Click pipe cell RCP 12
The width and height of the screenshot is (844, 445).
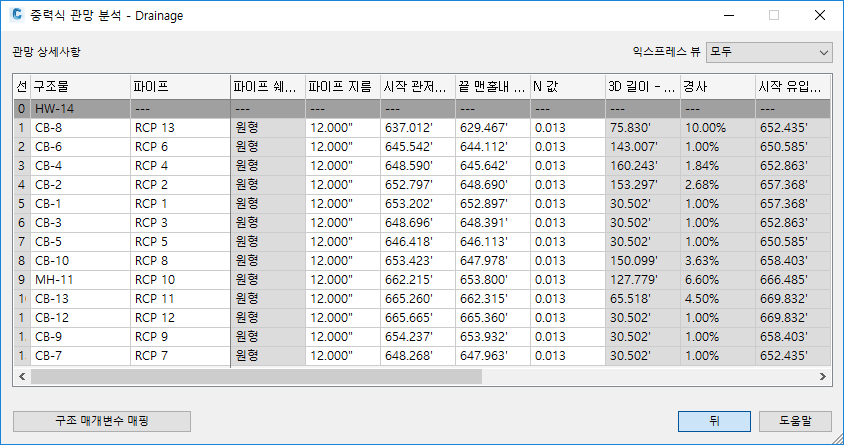click(180, 317)
